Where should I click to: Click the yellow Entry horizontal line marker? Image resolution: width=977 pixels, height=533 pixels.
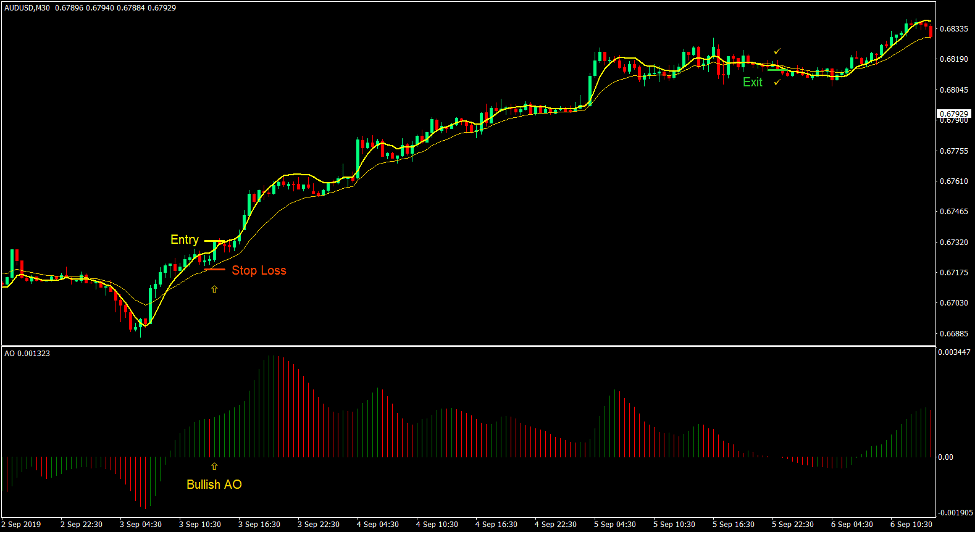215,241
